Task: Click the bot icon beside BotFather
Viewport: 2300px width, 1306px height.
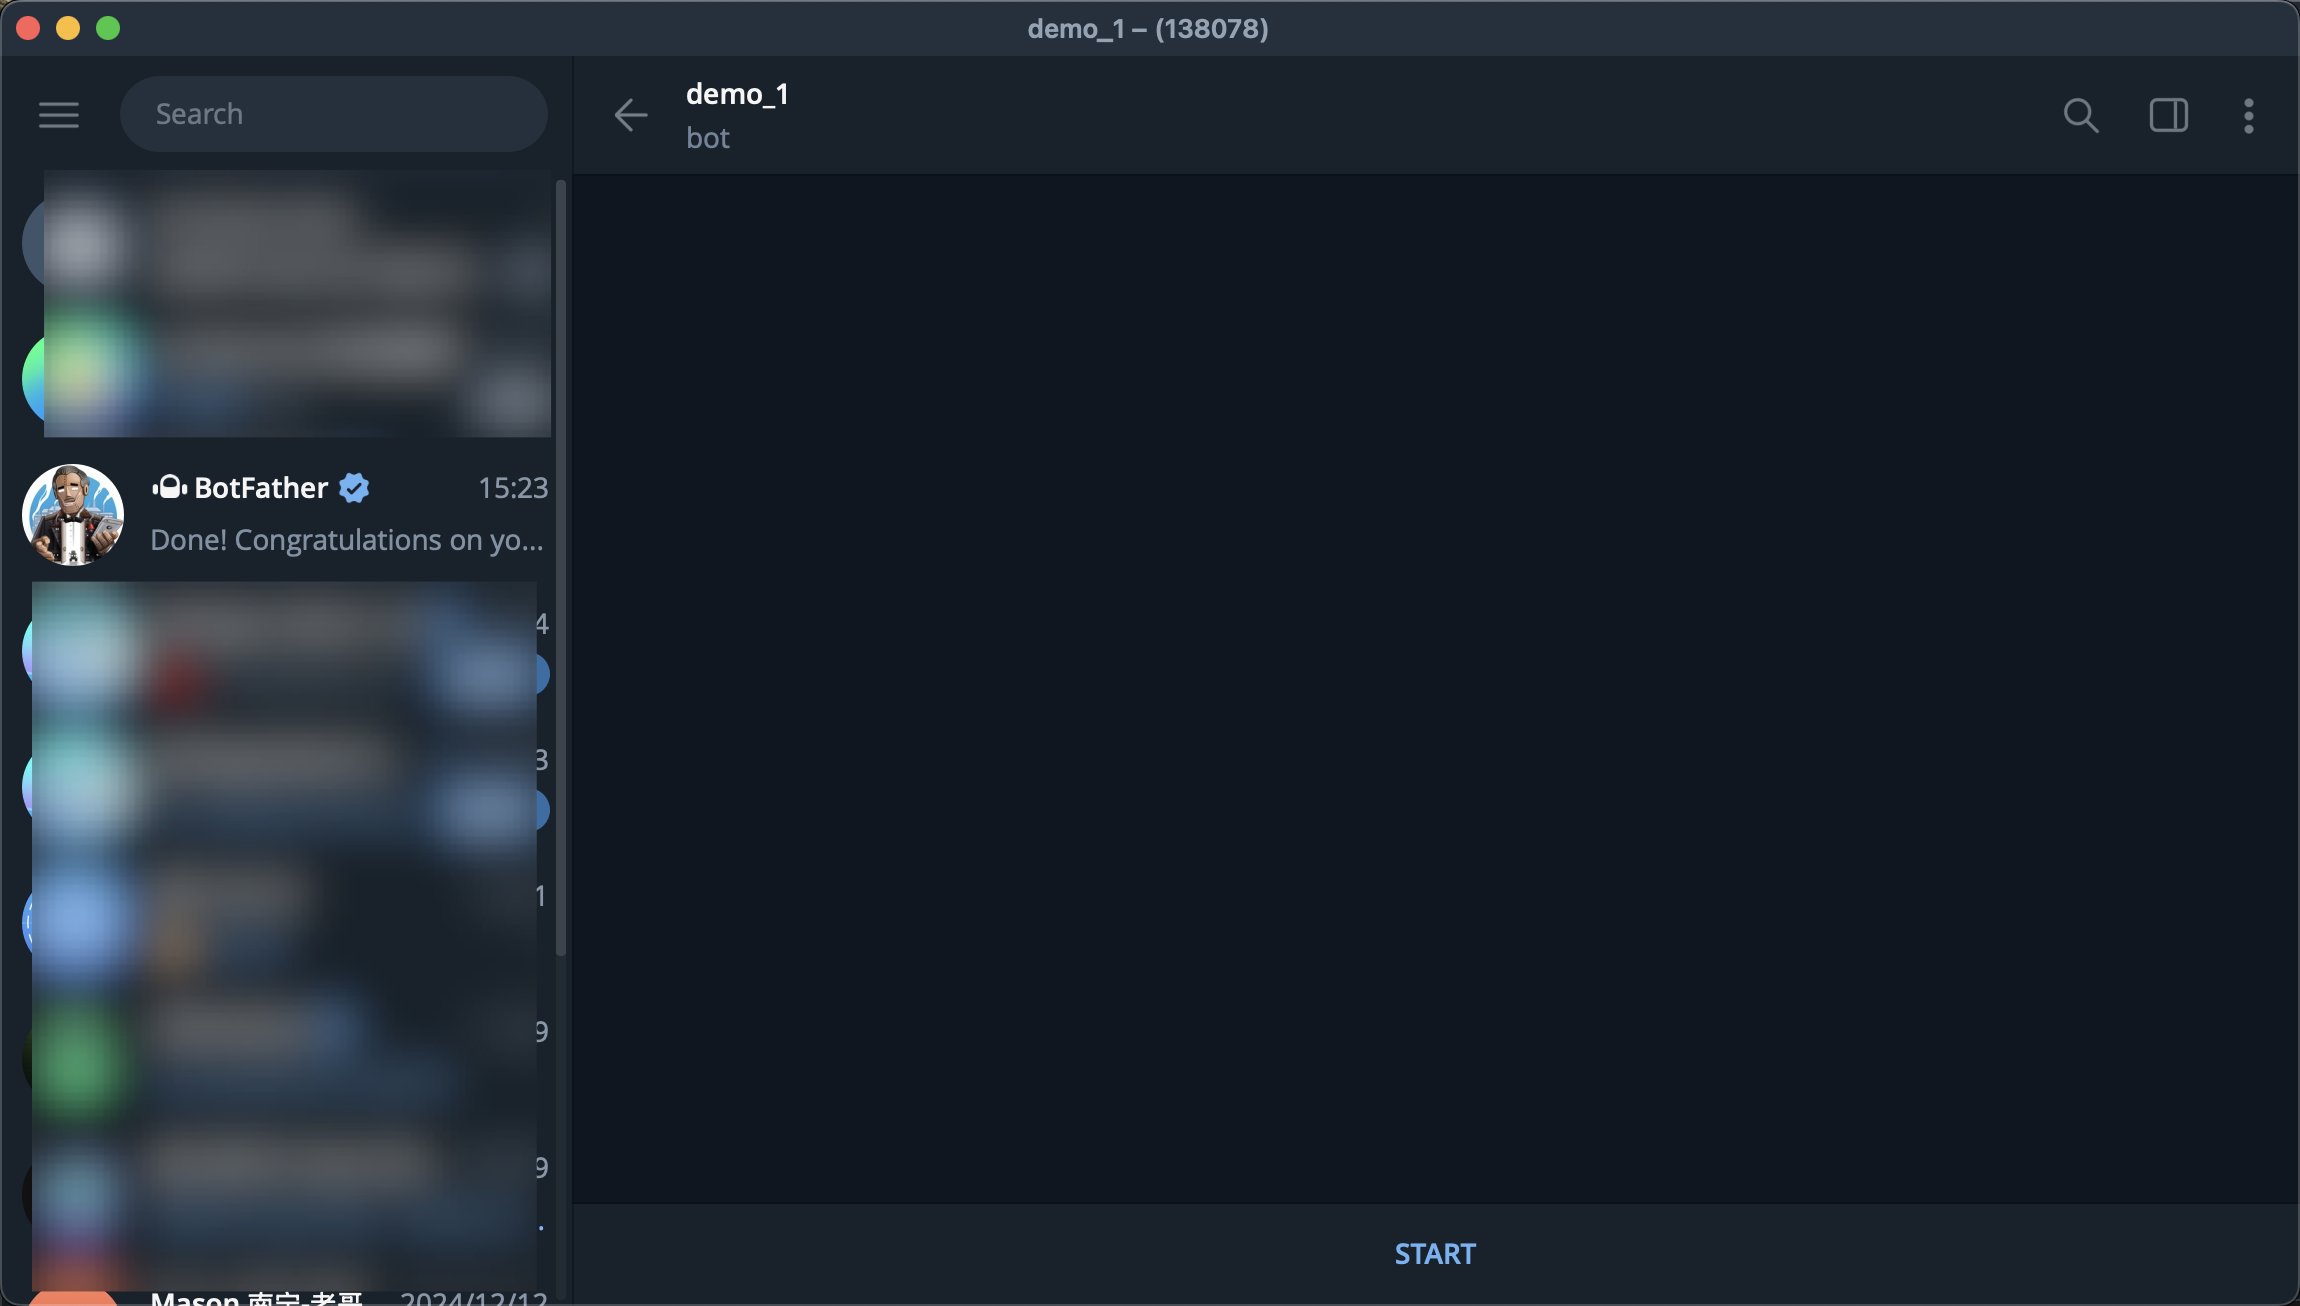Action: click(170, 488)
